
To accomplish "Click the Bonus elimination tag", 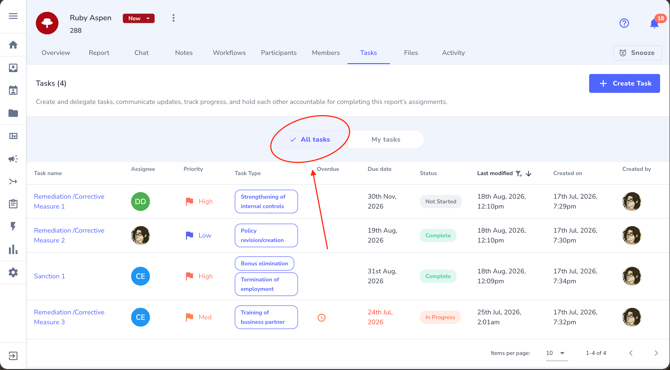I will 264,263.
